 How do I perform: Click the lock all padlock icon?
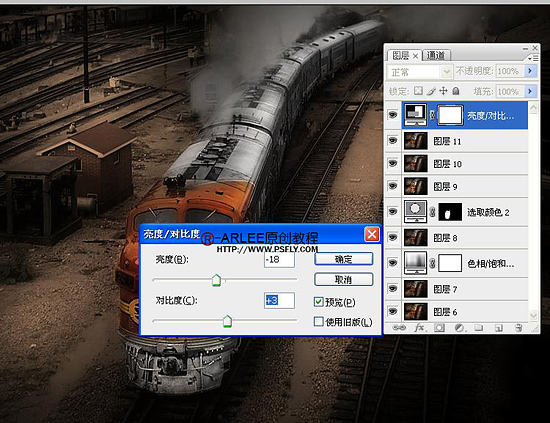coord(456,91)
